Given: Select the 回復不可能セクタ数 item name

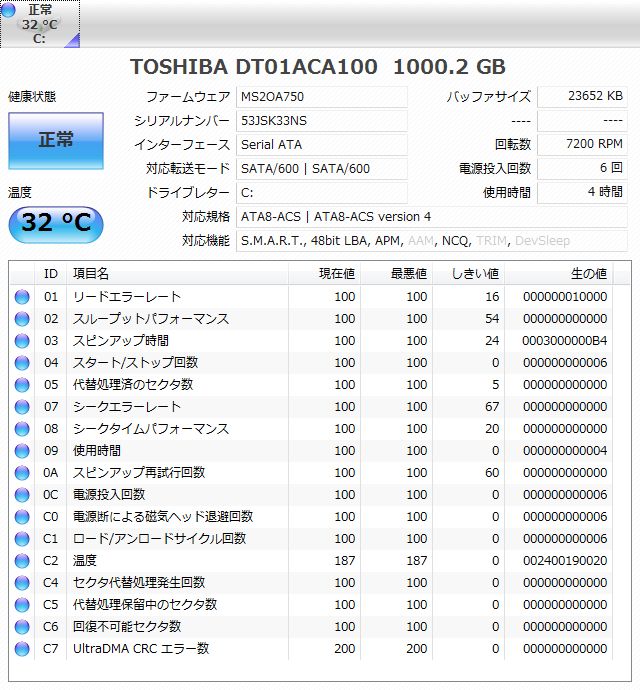Looking at the screenshot, I should [127, 627].
